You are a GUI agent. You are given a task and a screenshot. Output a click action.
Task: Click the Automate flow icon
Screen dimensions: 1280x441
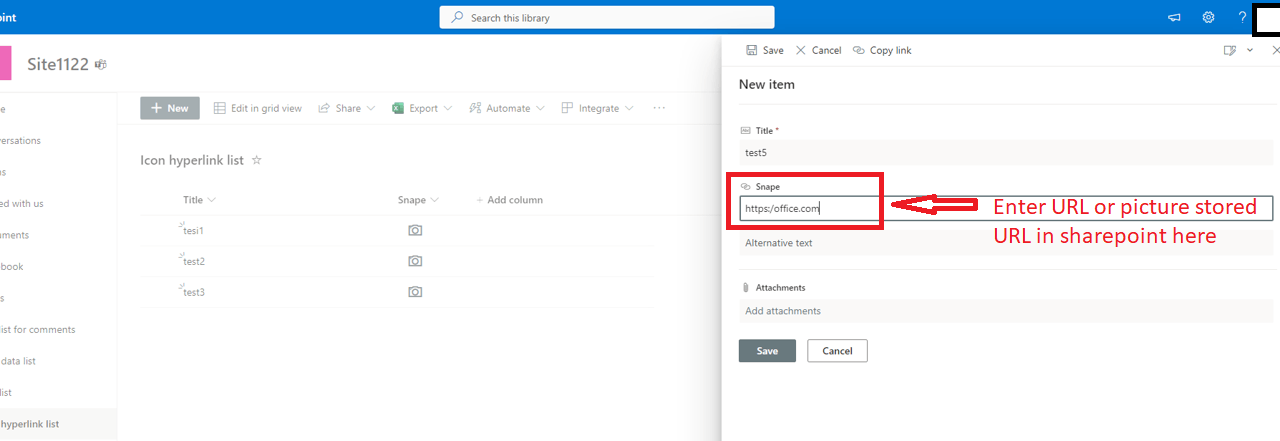(475, 108)
